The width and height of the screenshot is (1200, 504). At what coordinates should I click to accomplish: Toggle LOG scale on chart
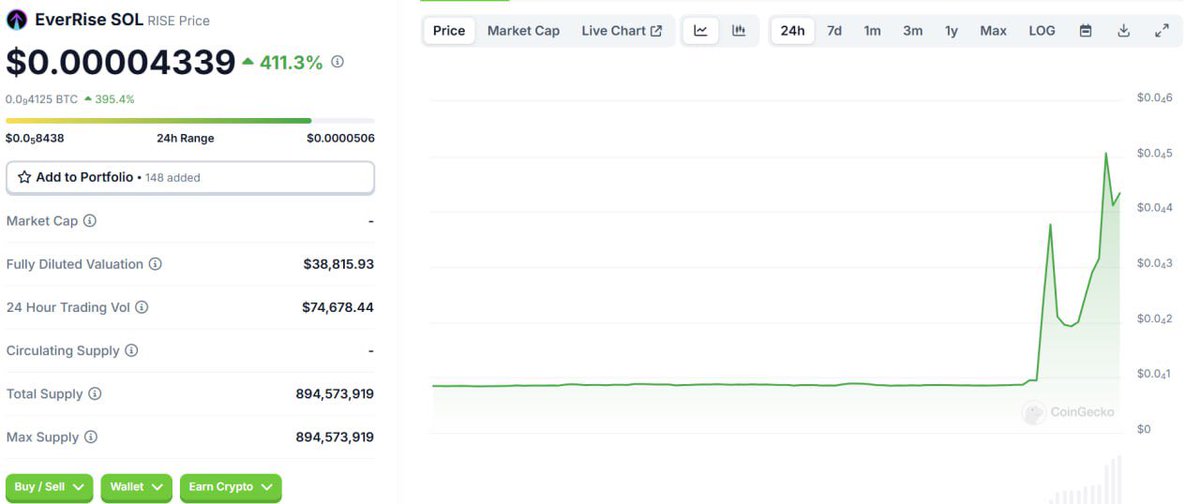point(1042,31)
